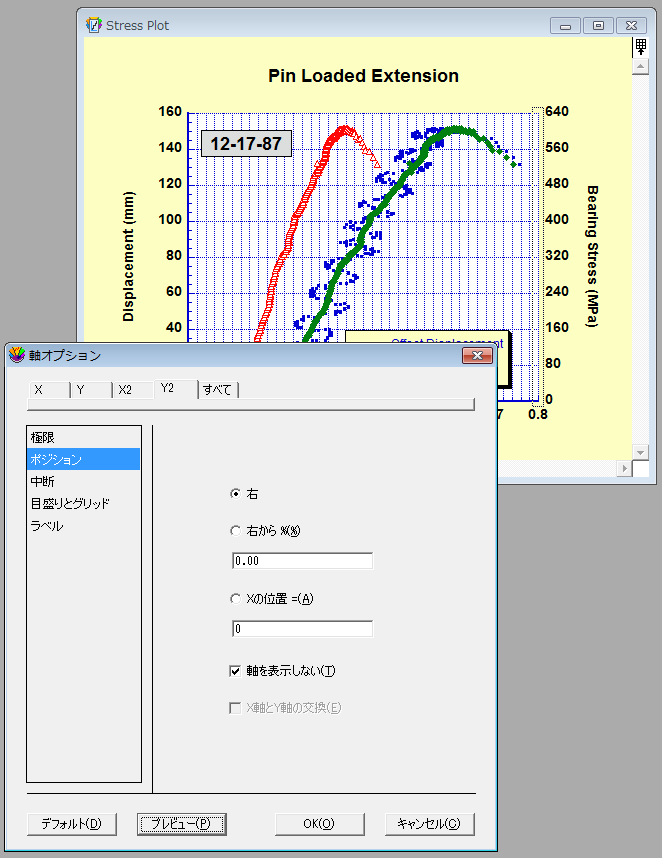
Task: Click the Bearing Stress (MPa) axis label
Action: tap(592, 256)
